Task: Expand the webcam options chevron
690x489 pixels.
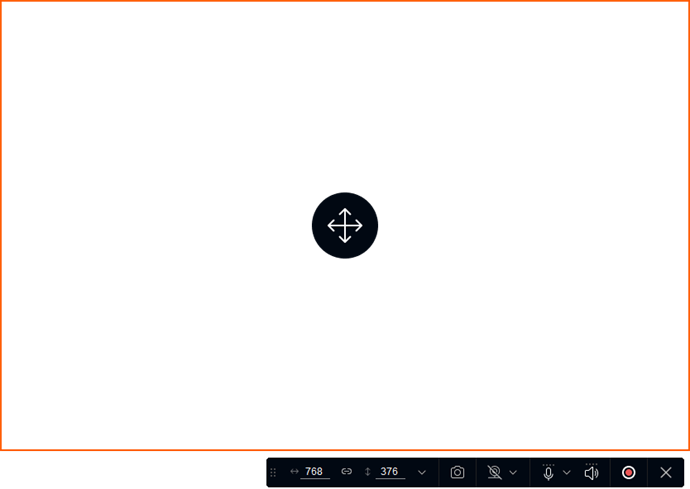Action: pos(513,473)
